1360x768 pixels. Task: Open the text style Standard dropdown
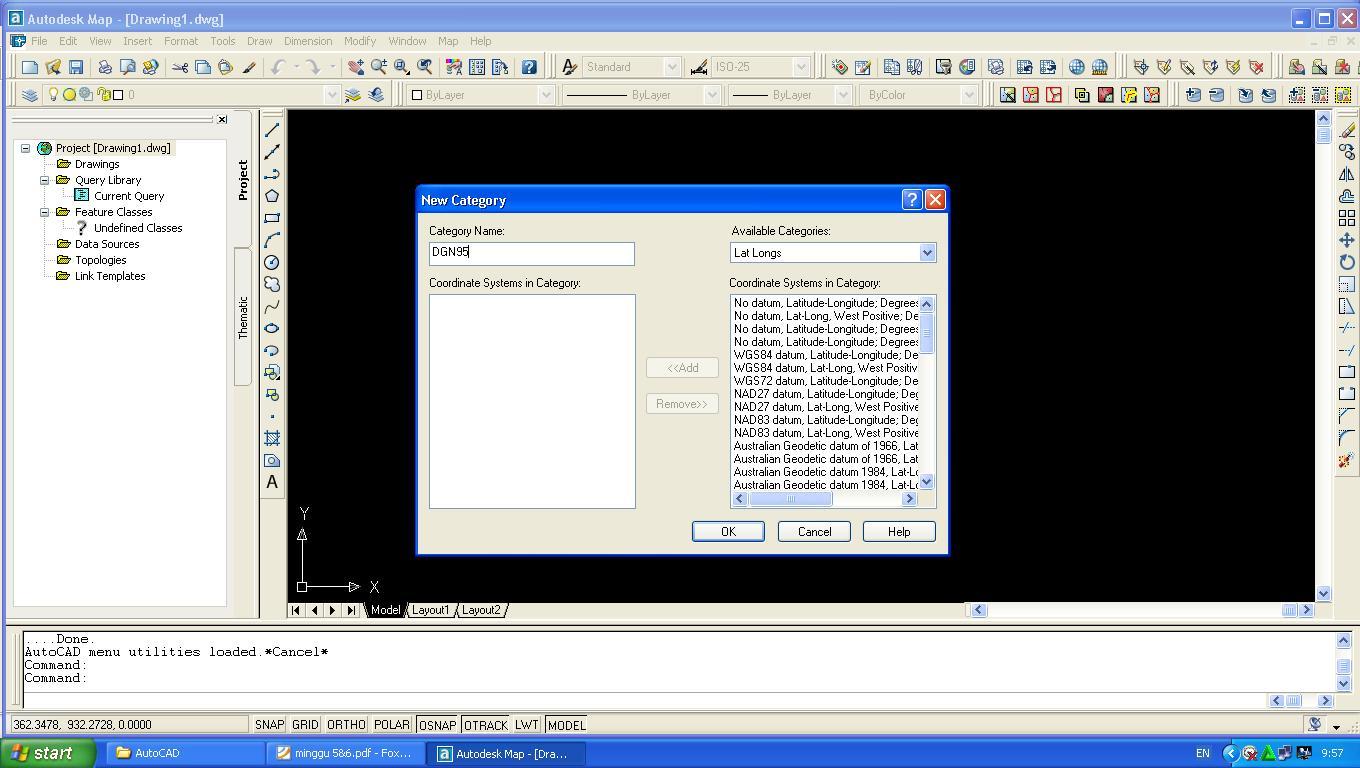click(x=672, y=67)
